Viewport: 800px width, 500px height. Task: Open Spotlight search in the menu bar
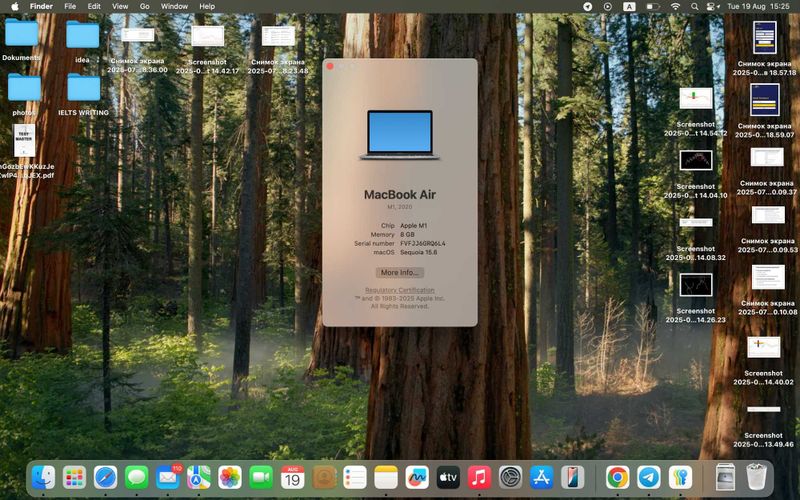coord(694,7)
